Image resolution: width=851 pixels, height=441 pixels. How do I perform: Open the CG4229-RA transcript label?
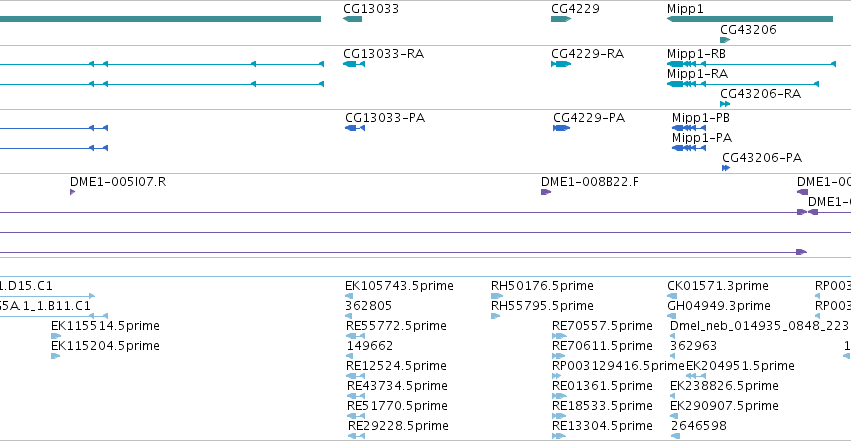(587, 54)
